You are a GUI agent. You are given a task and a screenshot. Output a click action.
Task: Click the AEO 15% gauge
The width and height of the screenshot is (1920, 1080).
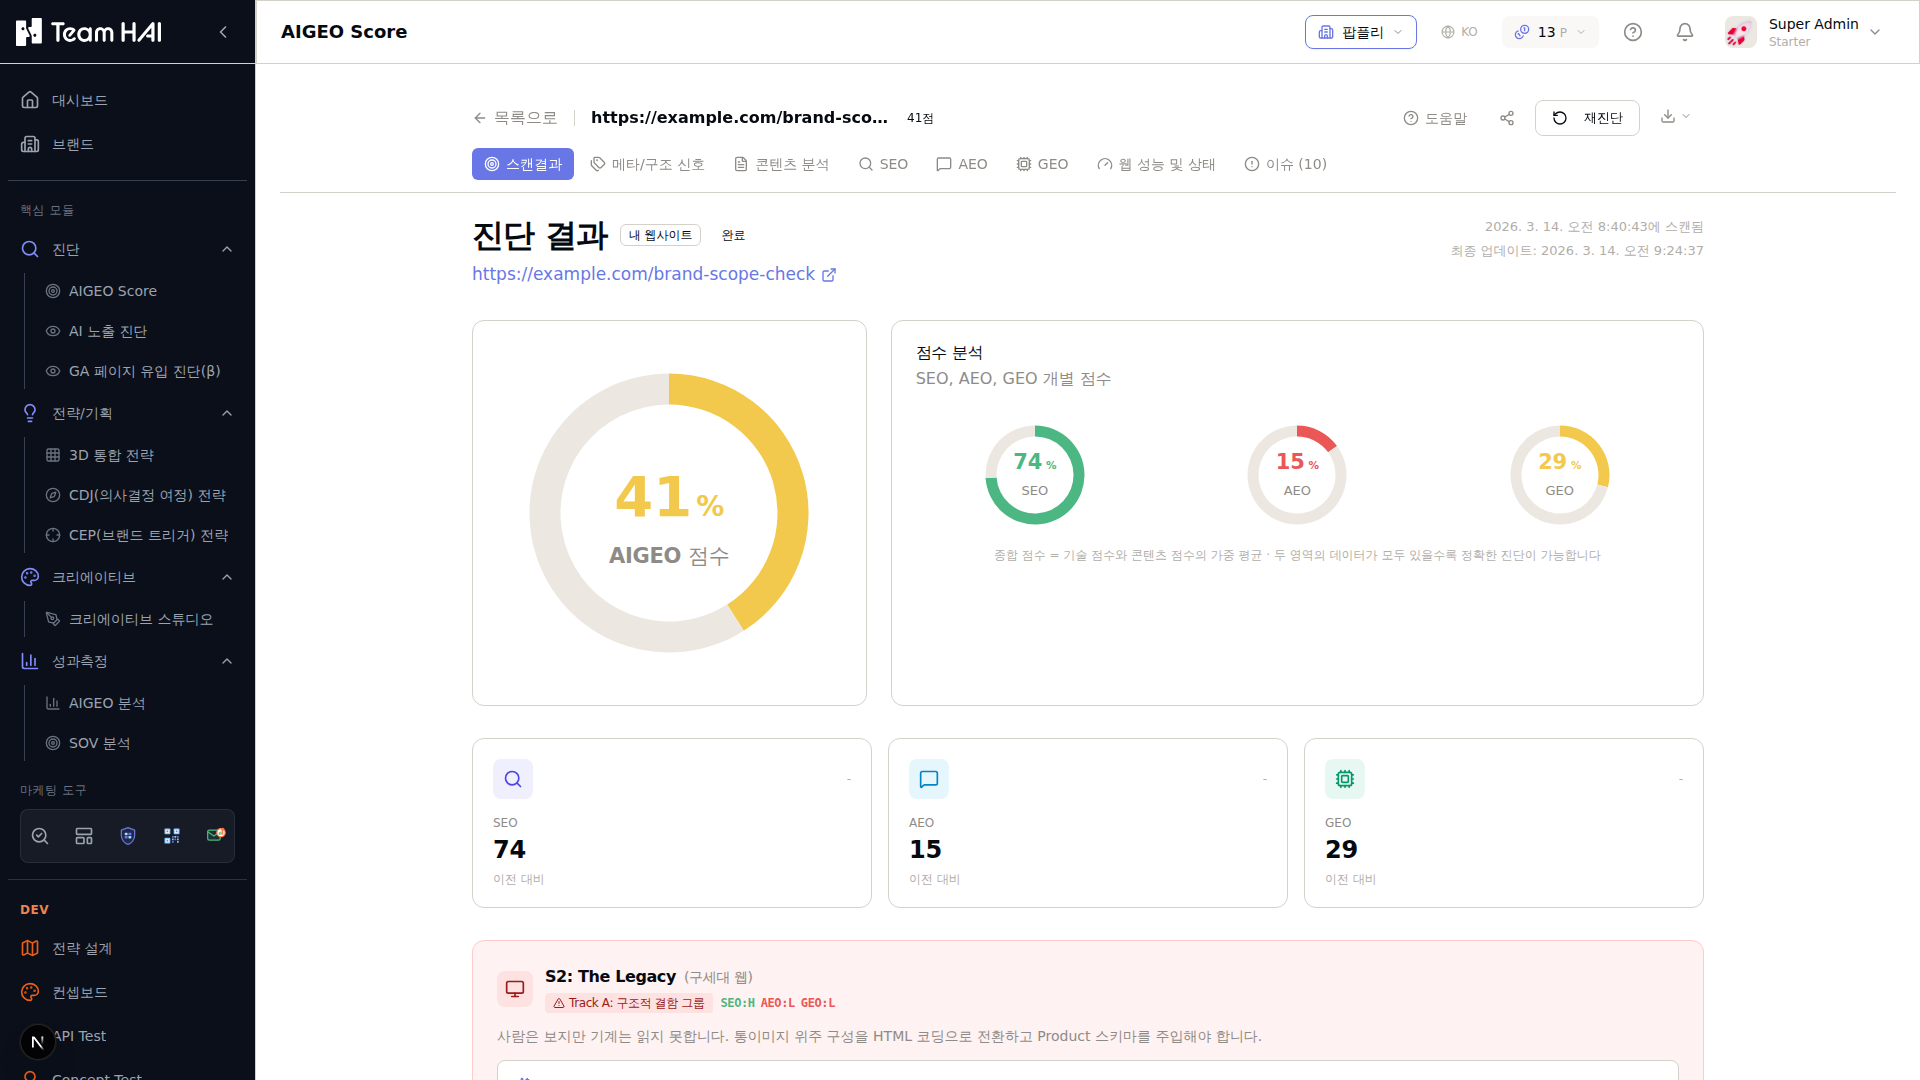(x=1297, y=475)
